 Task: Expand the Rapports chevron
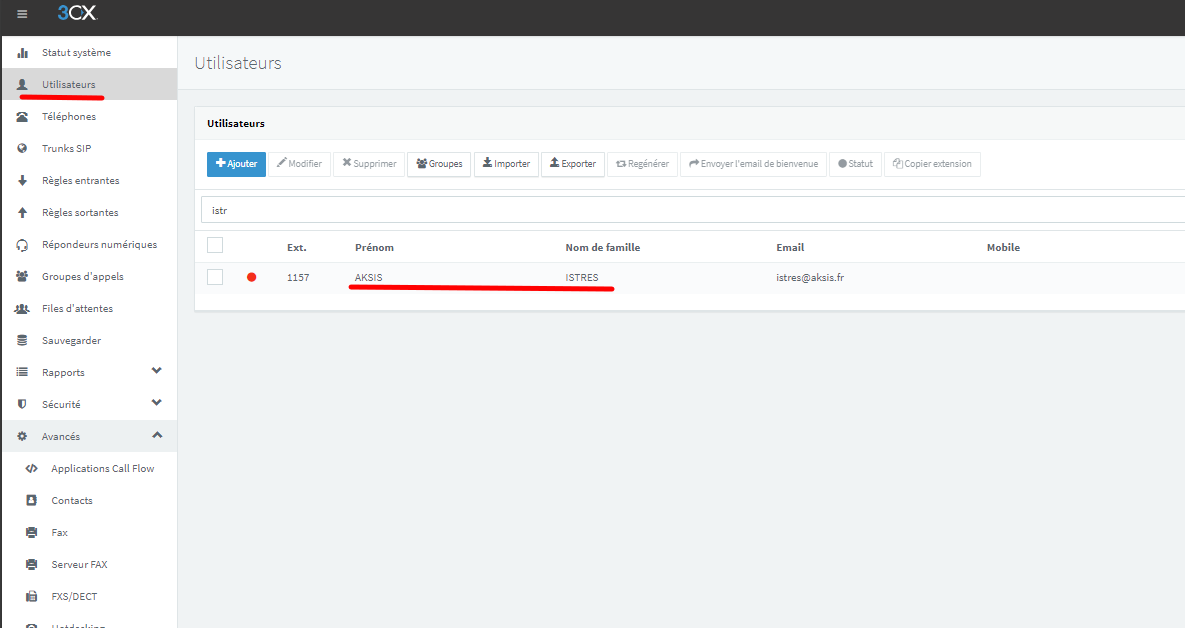pos(157,371)
